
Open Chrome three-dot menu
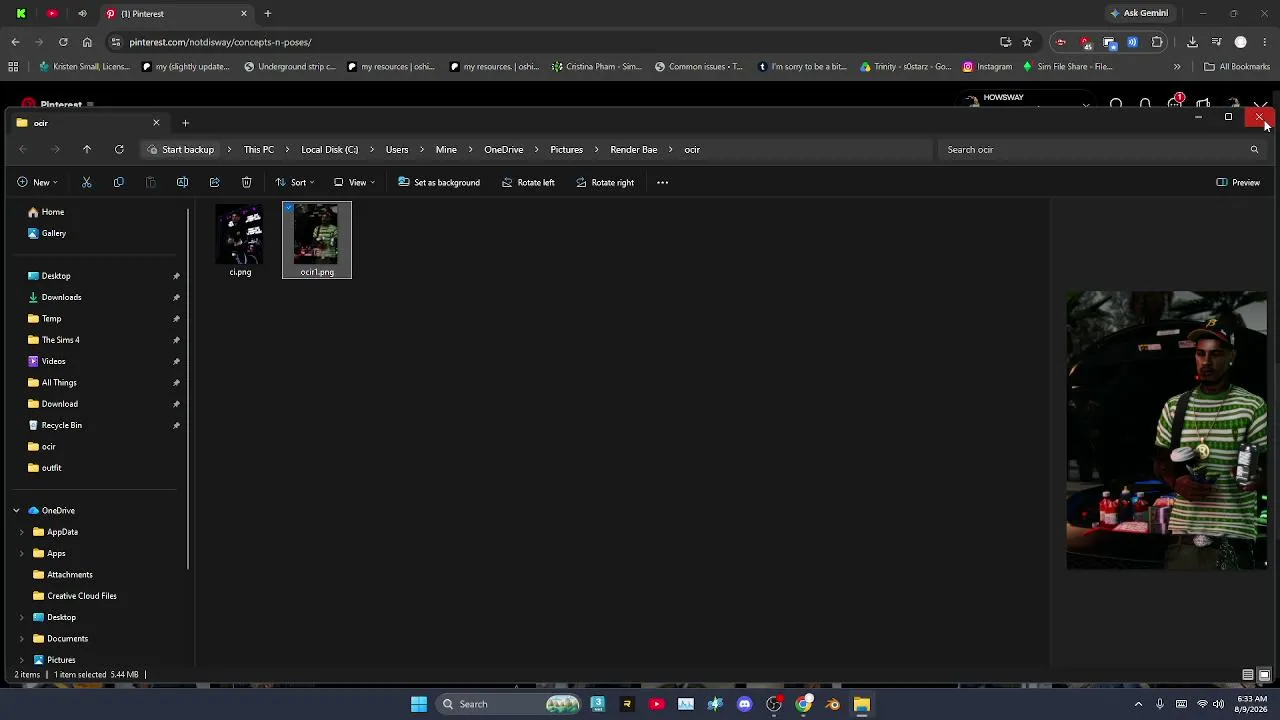[x=1265, y=42]
